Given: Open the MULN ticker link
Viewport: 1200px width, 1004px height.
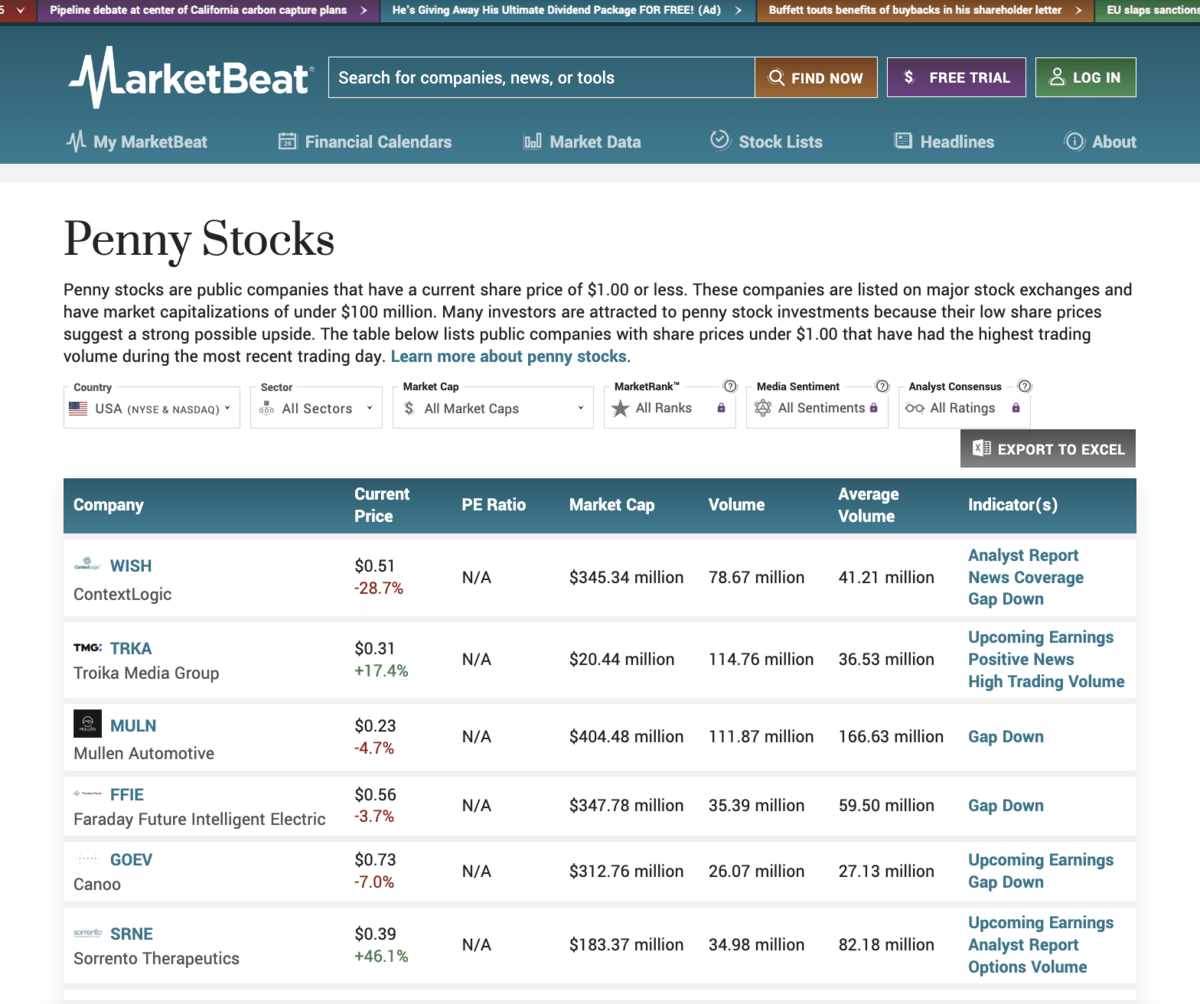Looking at the screenshot, I should (133, 725).
